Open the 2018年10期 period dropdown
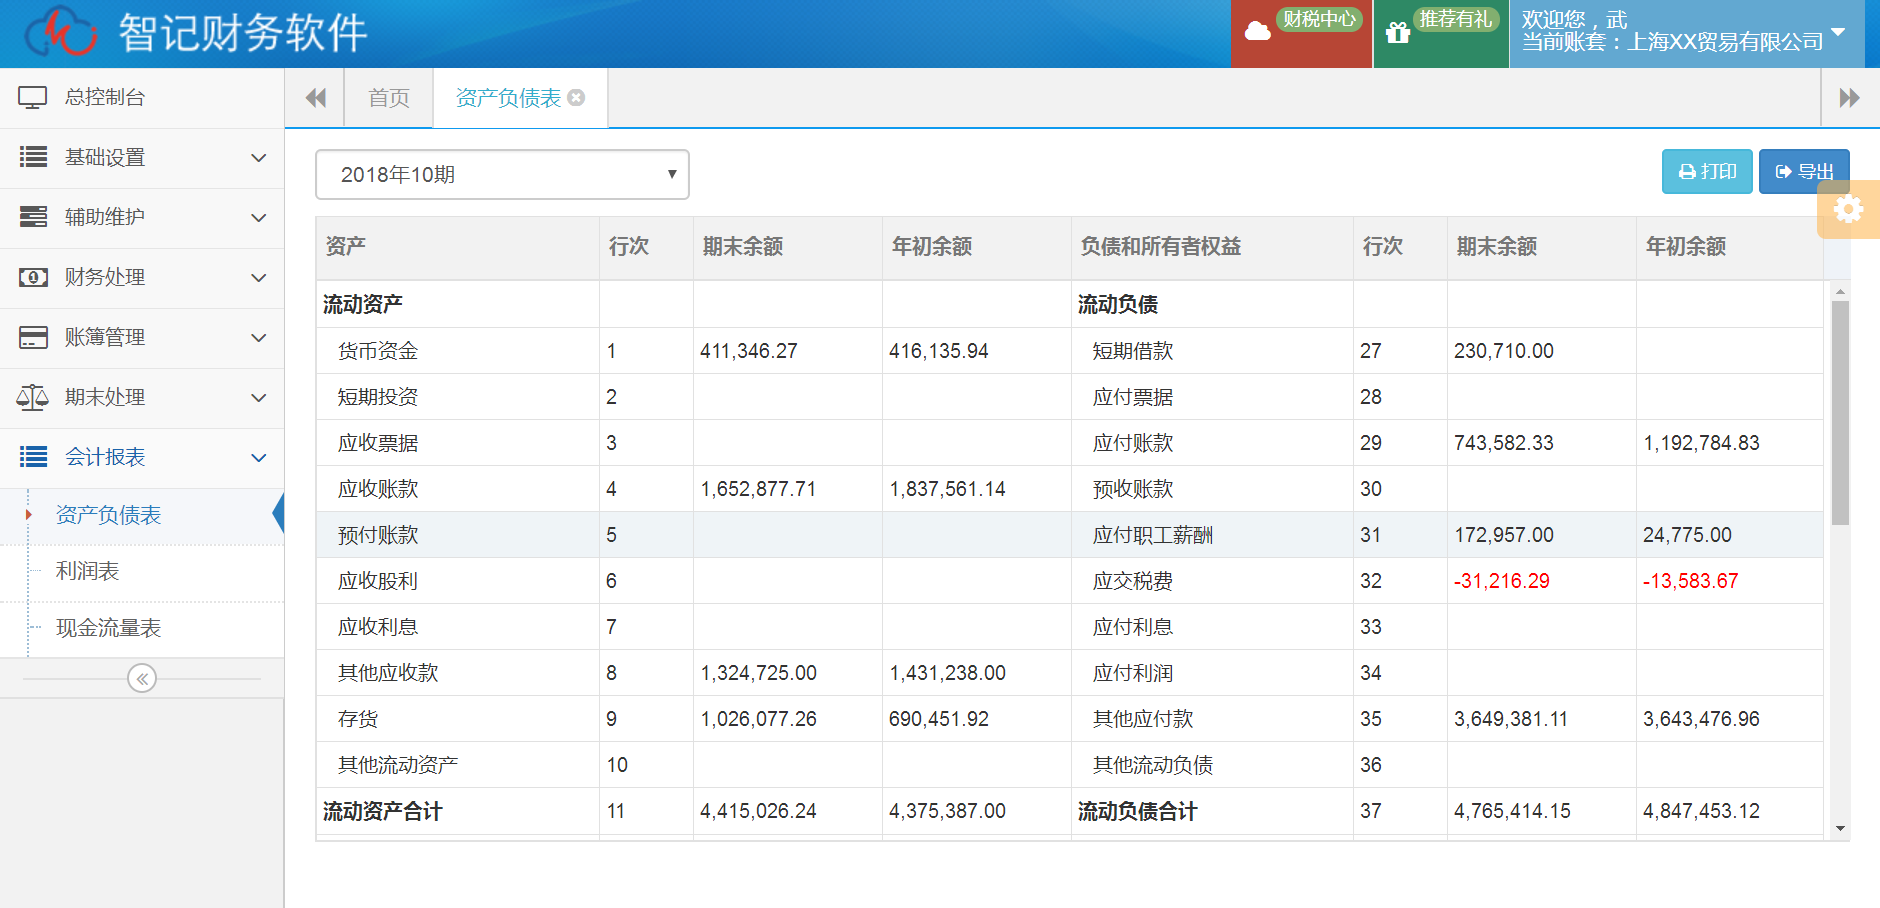1880x908 pixels. pos(502,175)
